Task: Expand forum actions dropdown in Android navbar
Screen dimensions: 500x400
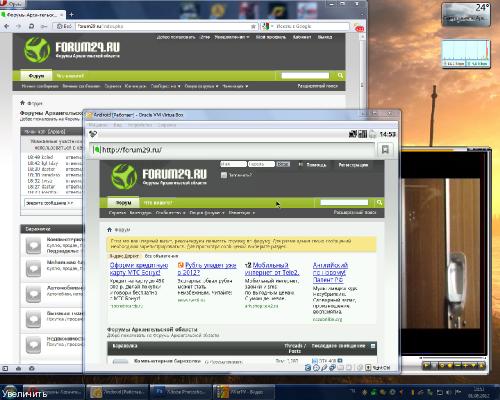Action: tap(207, 213)
